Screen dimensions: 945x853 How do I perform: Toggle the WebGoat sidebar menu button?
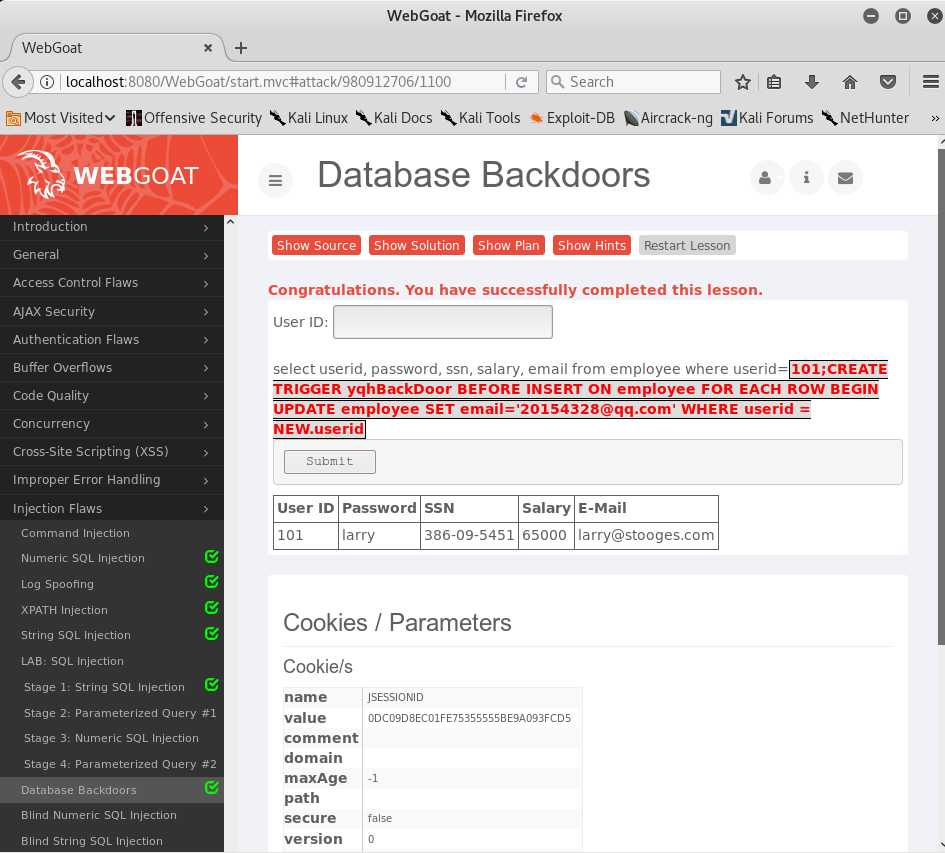point(275,180)
